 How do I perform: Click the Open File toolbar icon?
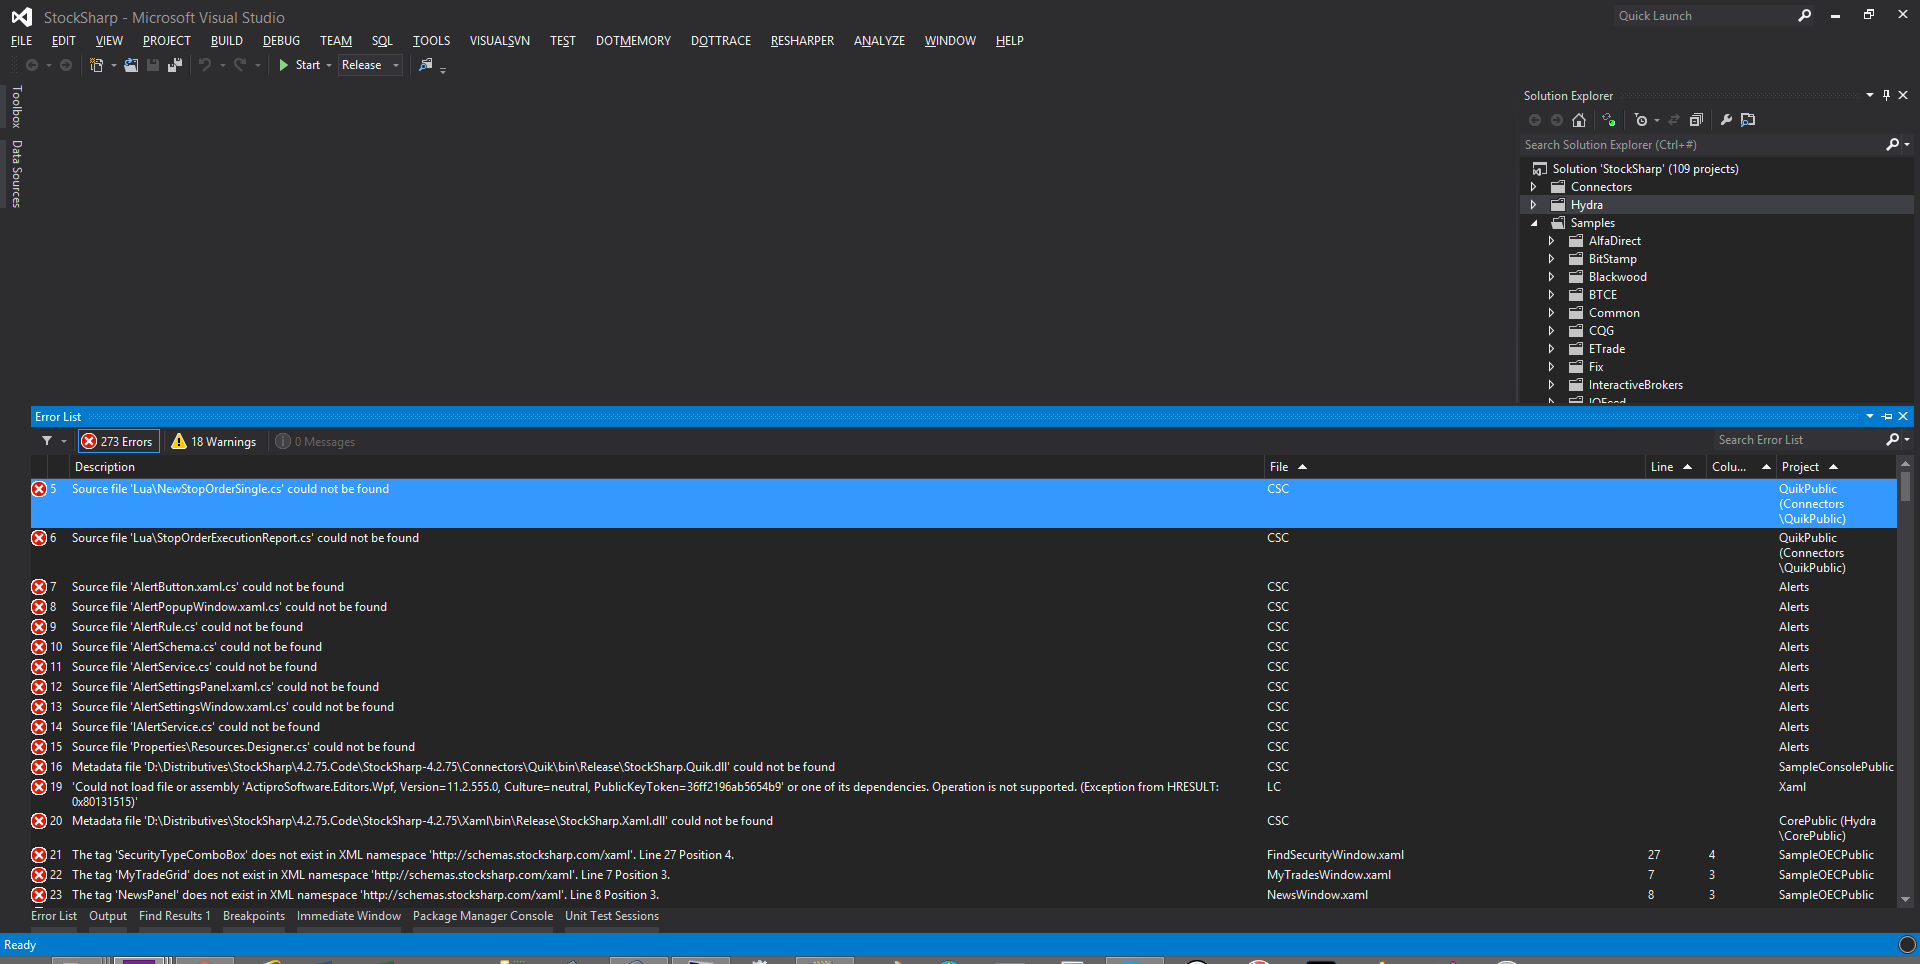[131, 65]
